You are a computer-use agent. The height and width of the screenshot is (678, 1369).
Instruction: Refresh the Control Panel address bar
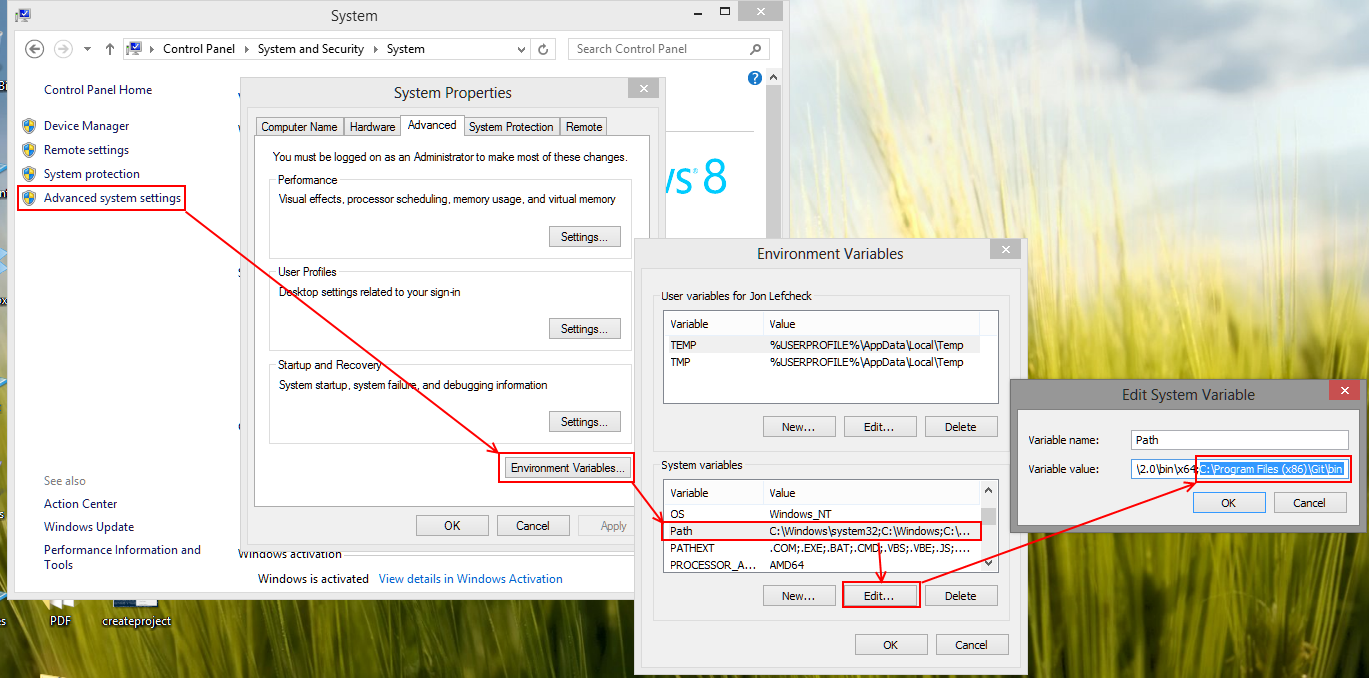click(543, 49)
